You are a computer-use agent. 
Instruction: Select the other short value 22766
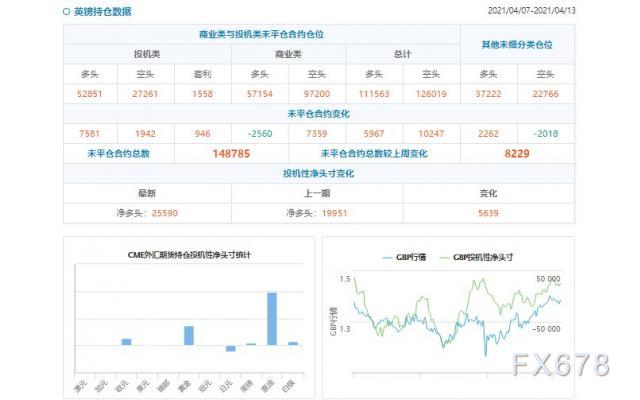(545, 94)
